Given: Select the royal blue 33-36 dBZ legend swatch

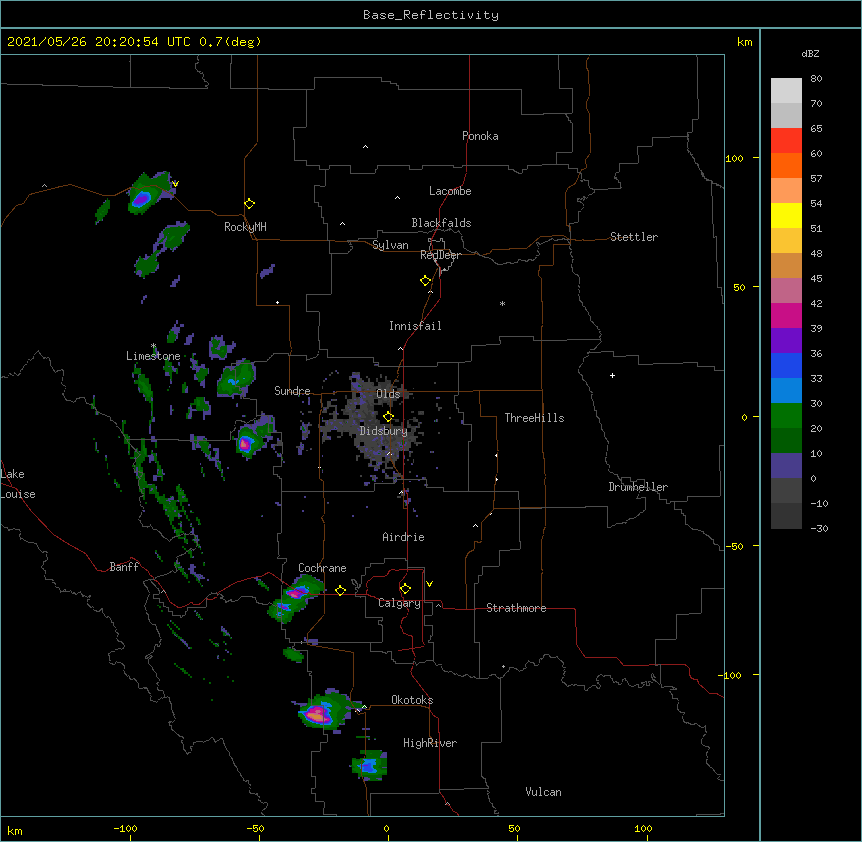Looking at the screenshot, I should [x=786, y=365].
